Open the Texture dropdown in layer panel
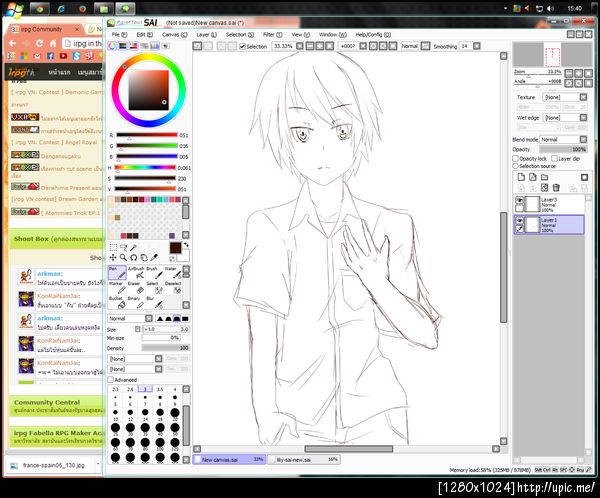The height and width of the screenshot is (498, 600). pyautogui.click(x=565, y=97)
